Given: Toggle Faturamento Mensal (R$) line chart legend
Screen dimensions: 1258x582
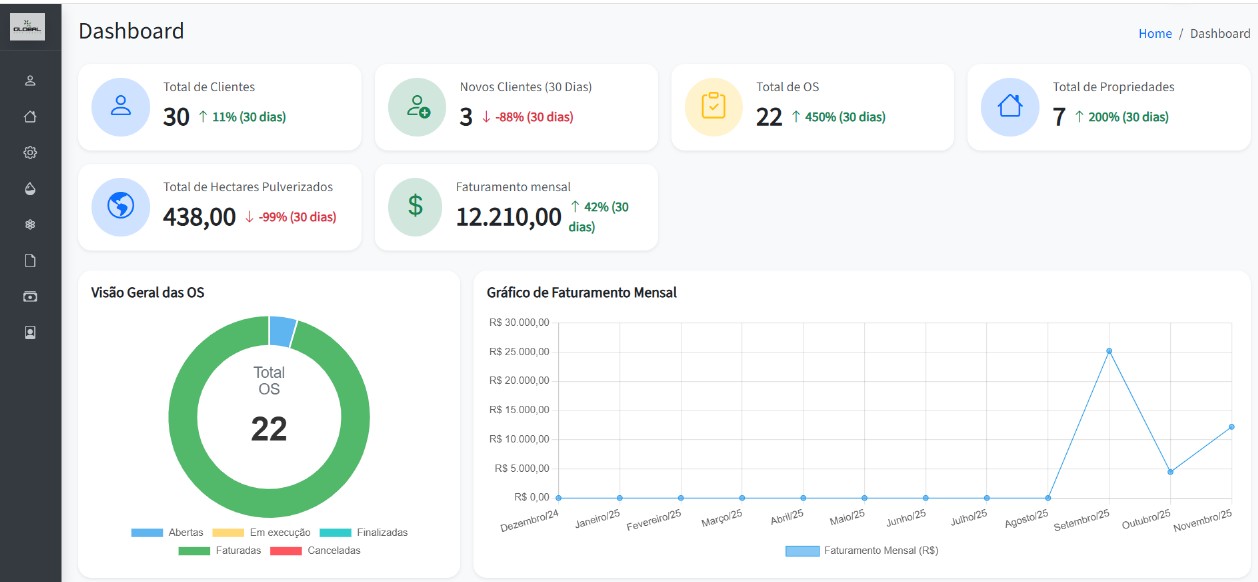Looking at the screenshot, I should [861, 551].
